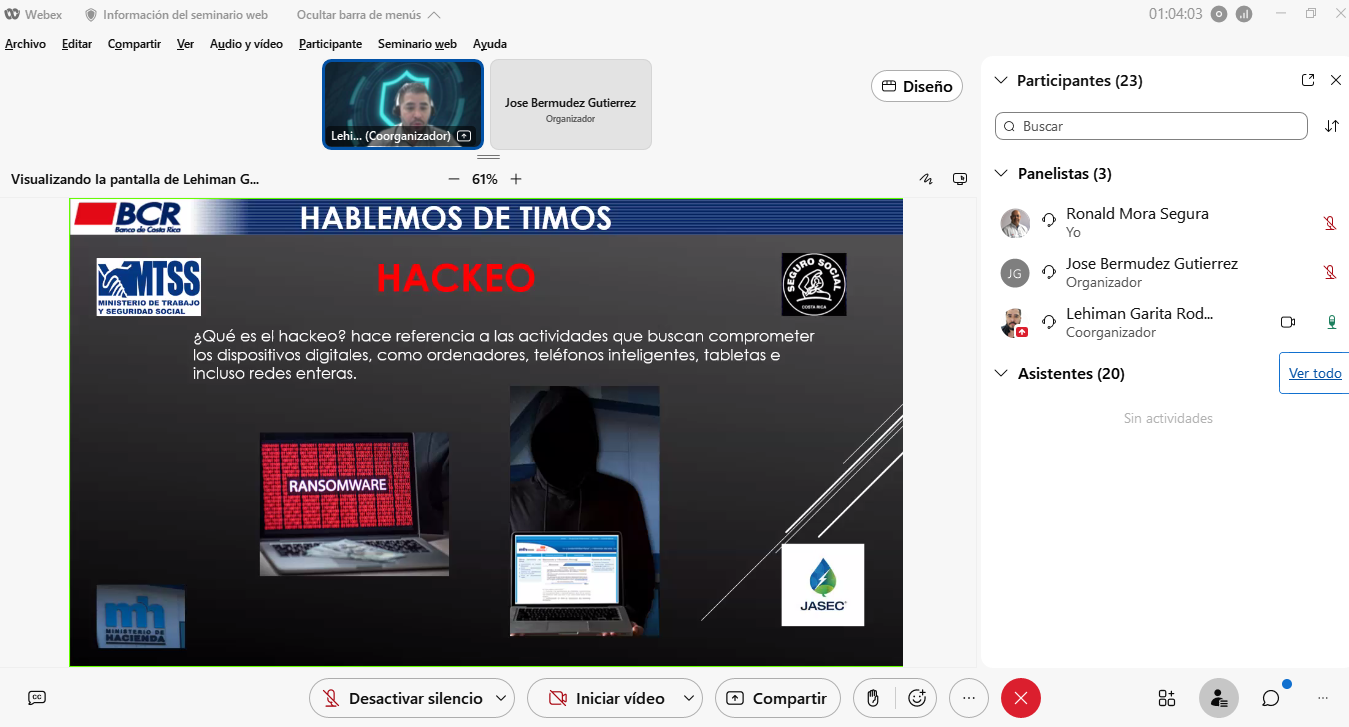Leave the webinar with the red X button
The image size is (1349, 727).
1021,699
